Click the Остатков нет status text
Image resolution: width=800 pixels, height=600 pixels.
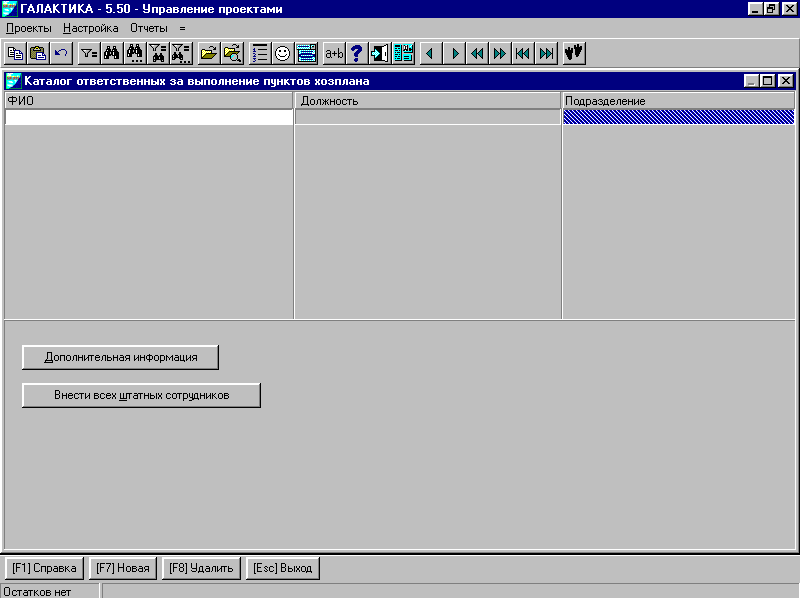point(37,592)
